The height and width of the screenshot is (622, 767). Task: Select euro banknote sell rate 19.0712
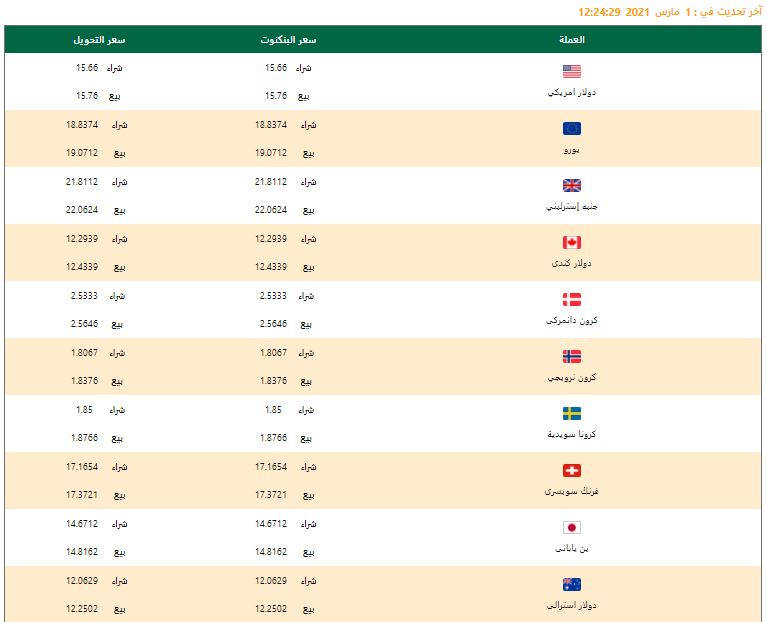pyautogui.click(x=271, y=154)
